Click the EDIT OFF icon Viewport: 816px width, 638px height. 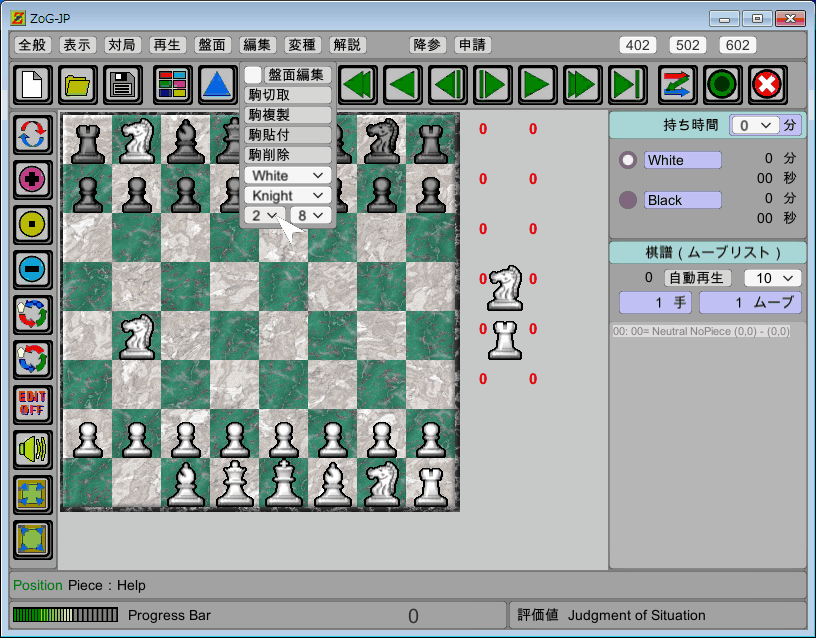(33, 404)
